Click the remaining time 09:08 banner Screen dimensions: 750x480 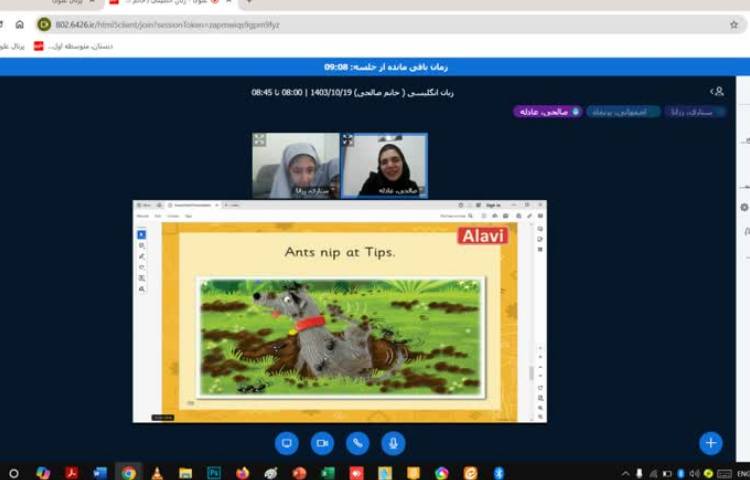coord(386,67)
